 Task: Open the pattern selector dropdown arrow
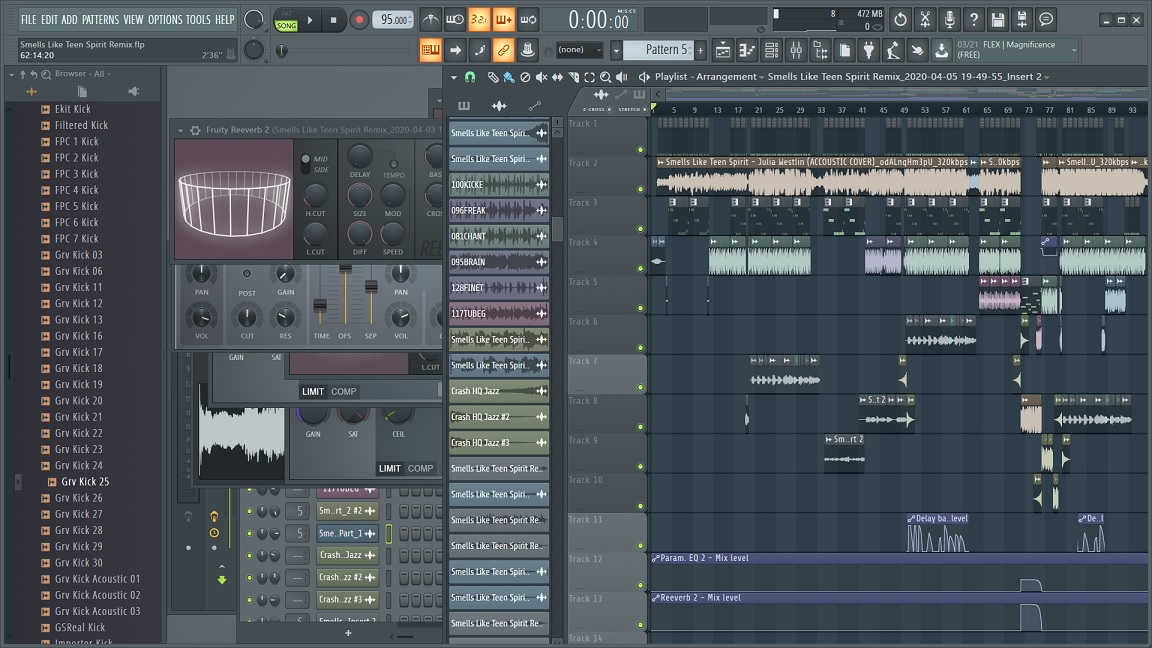[x=616, y=50]
